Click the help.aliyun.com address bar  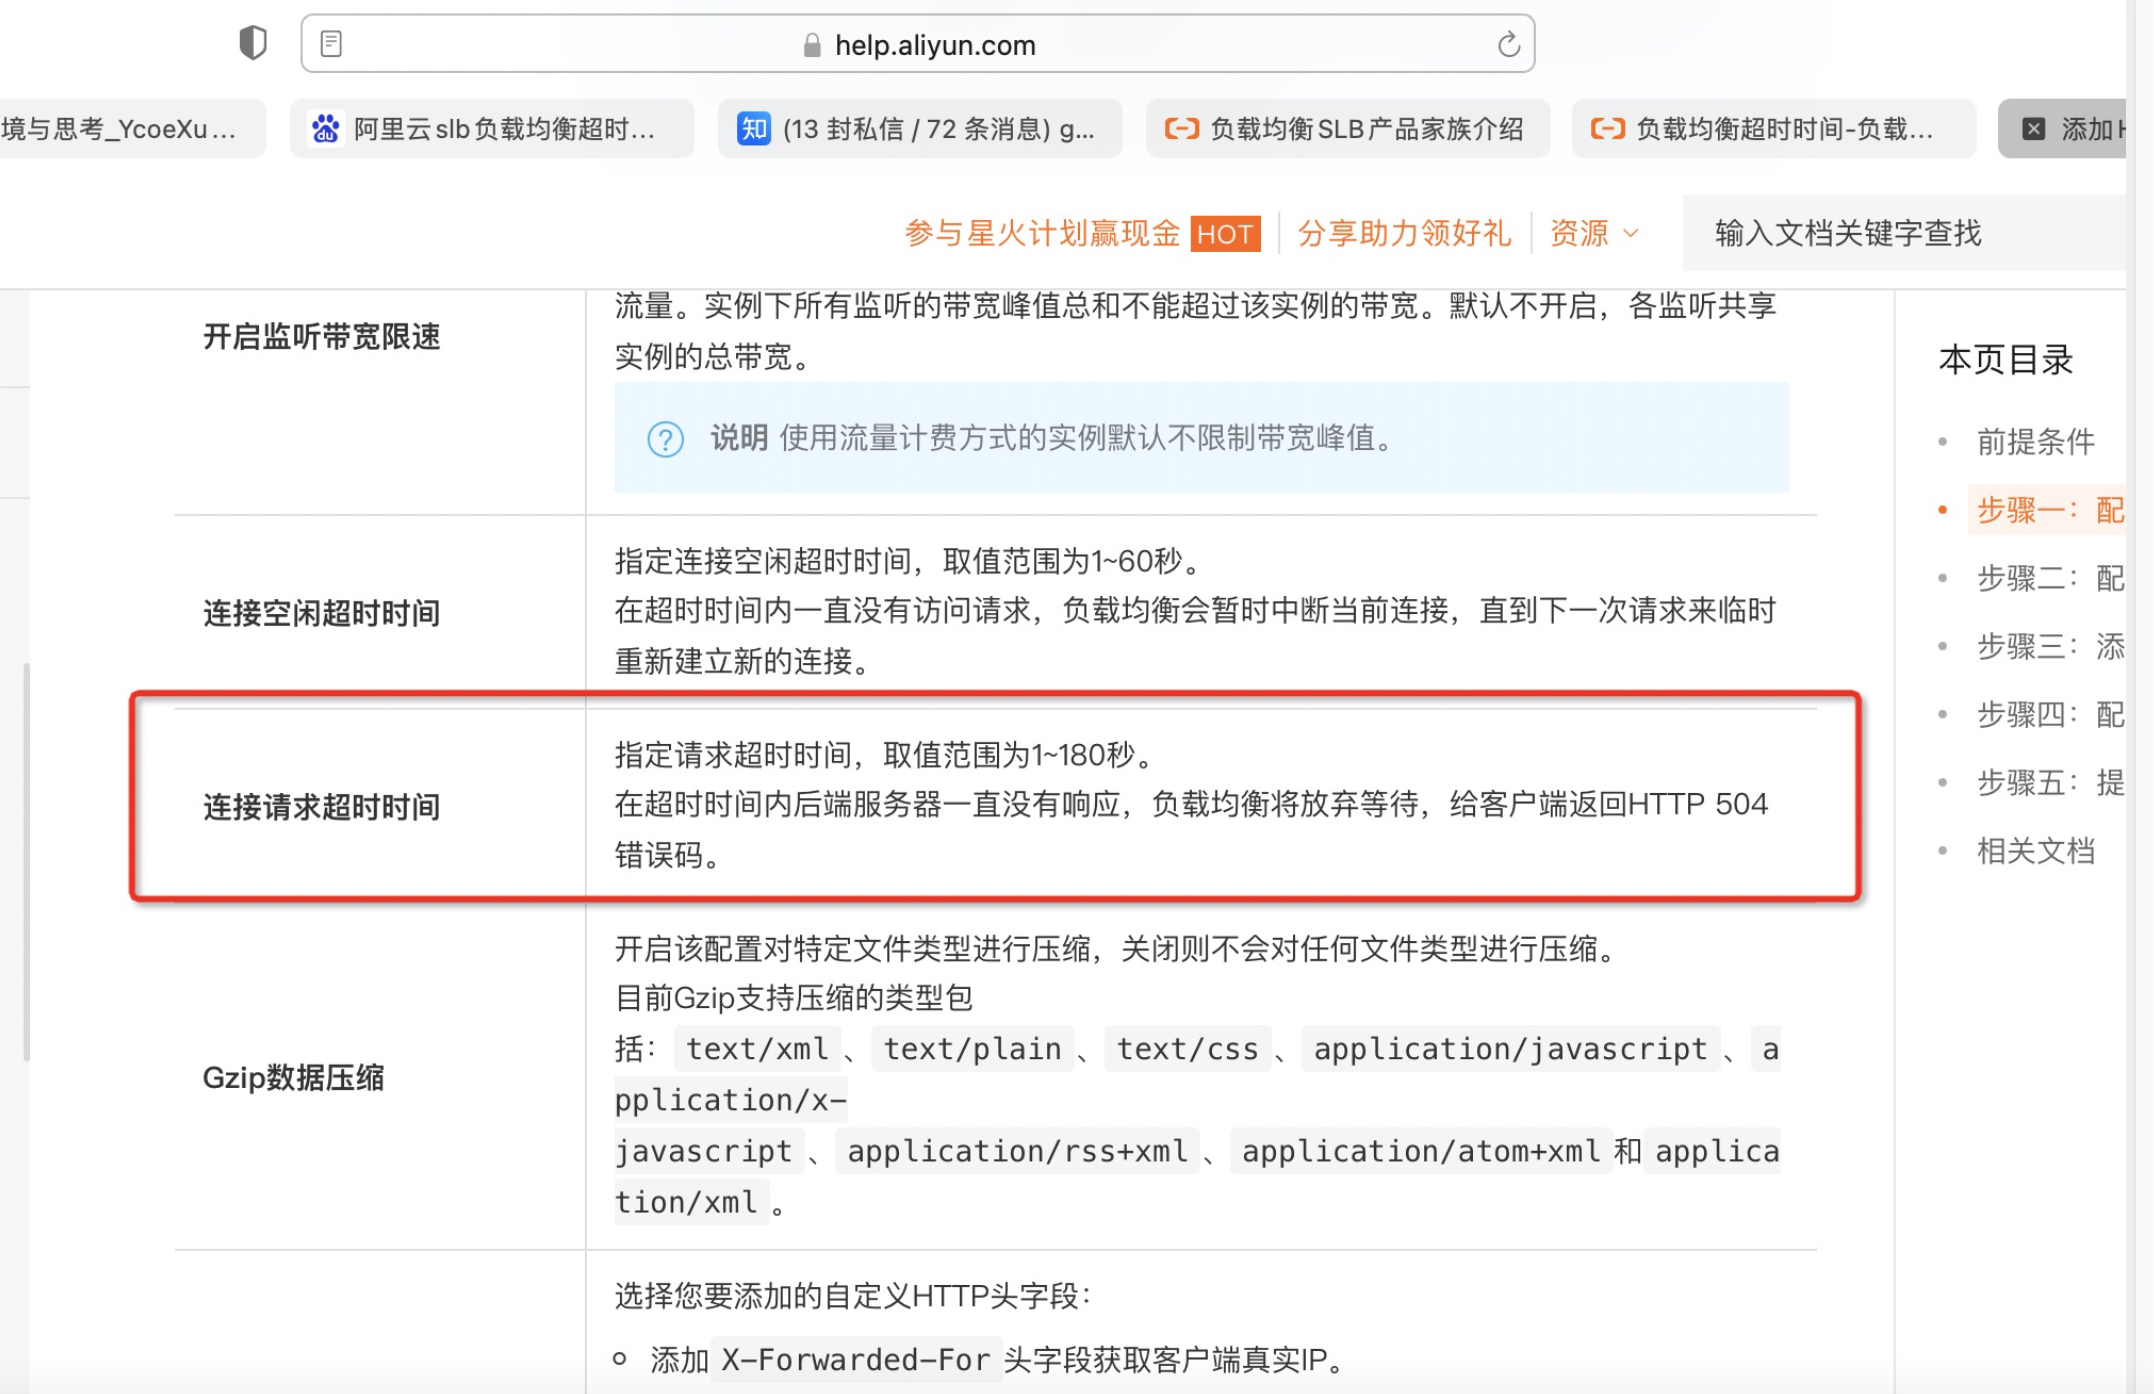coord(934,45)
